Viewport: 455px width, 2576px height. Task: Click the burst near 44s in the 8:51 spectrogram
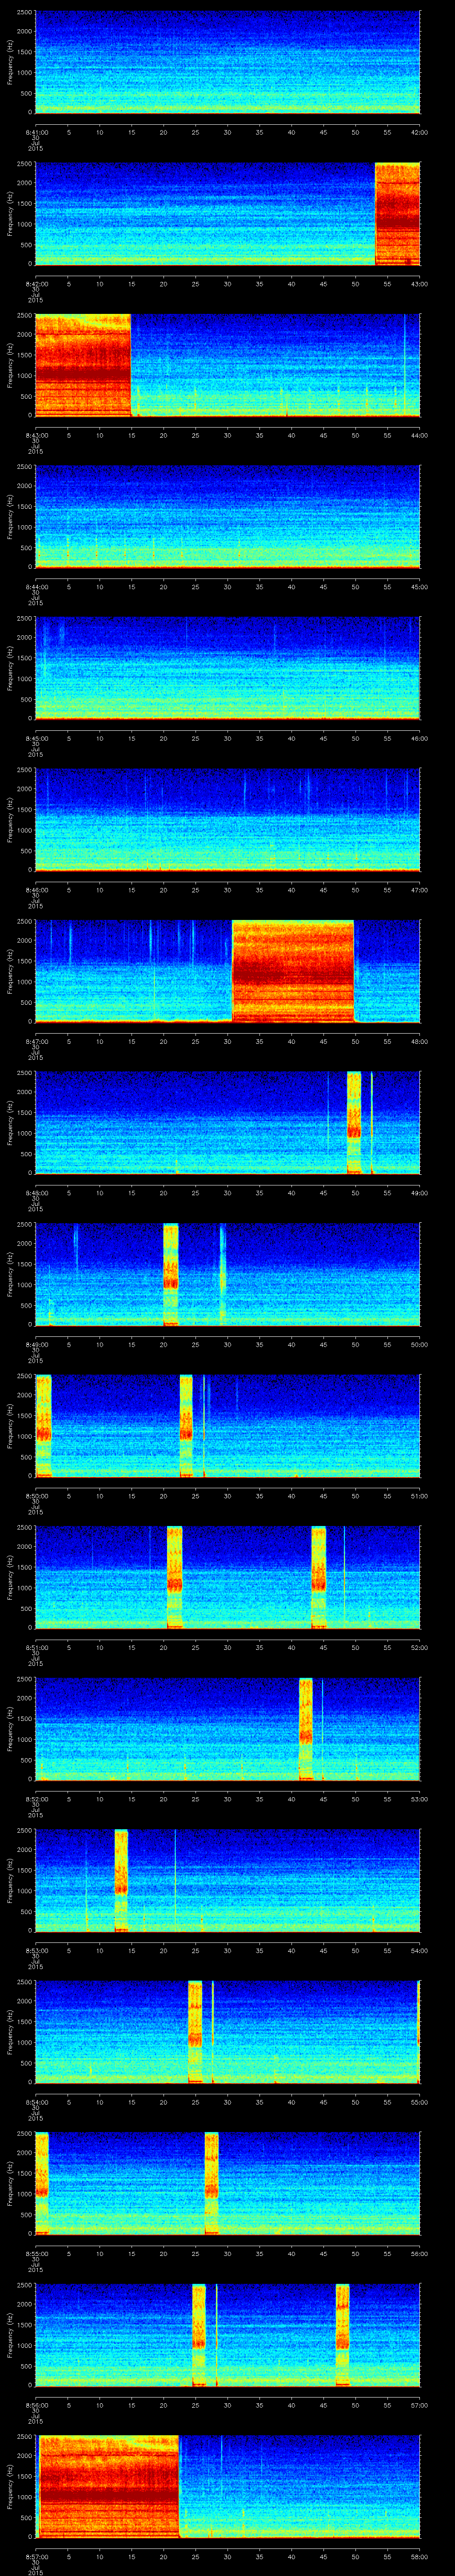pyautogui.click(x=318, y=1577)
